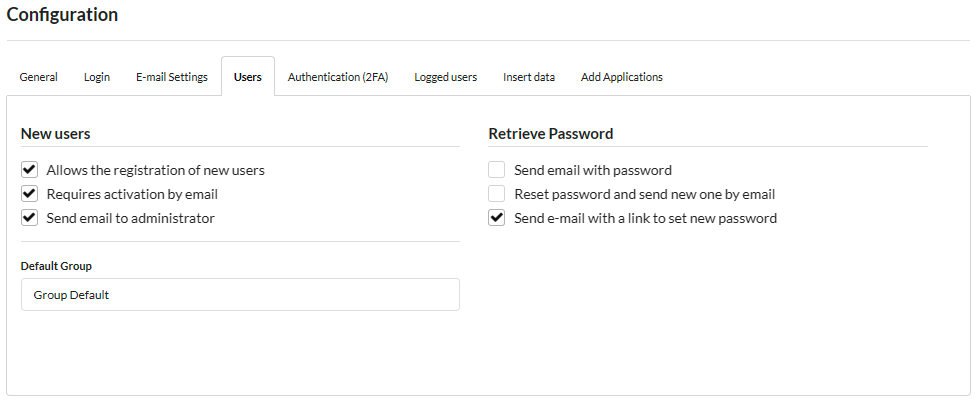
Task: Disable the Requires activation by email checkbox
Action: [x=29, y=194]
